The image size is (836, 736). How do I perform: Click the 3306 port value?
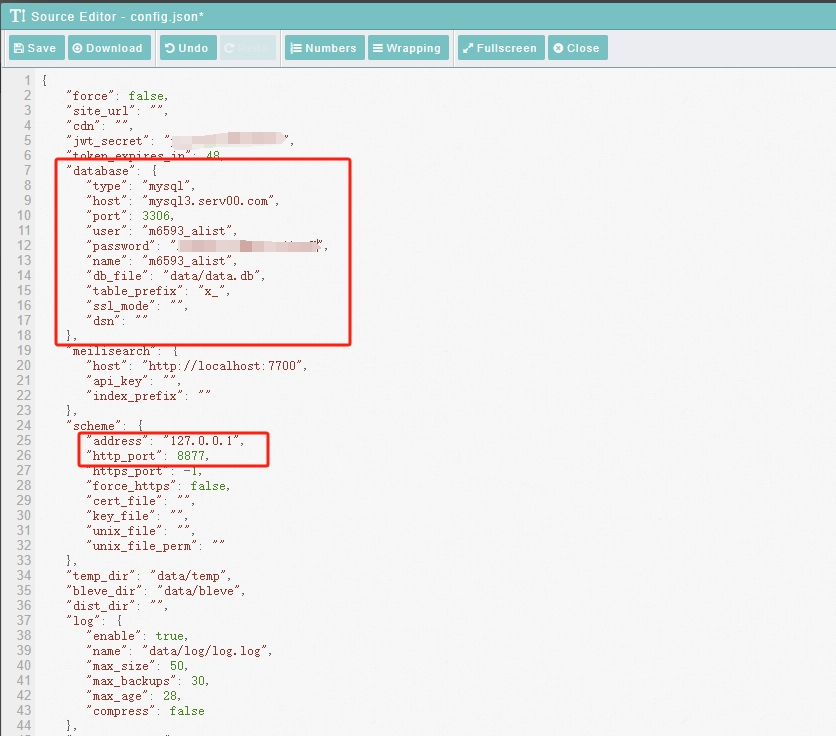(157, 216)
